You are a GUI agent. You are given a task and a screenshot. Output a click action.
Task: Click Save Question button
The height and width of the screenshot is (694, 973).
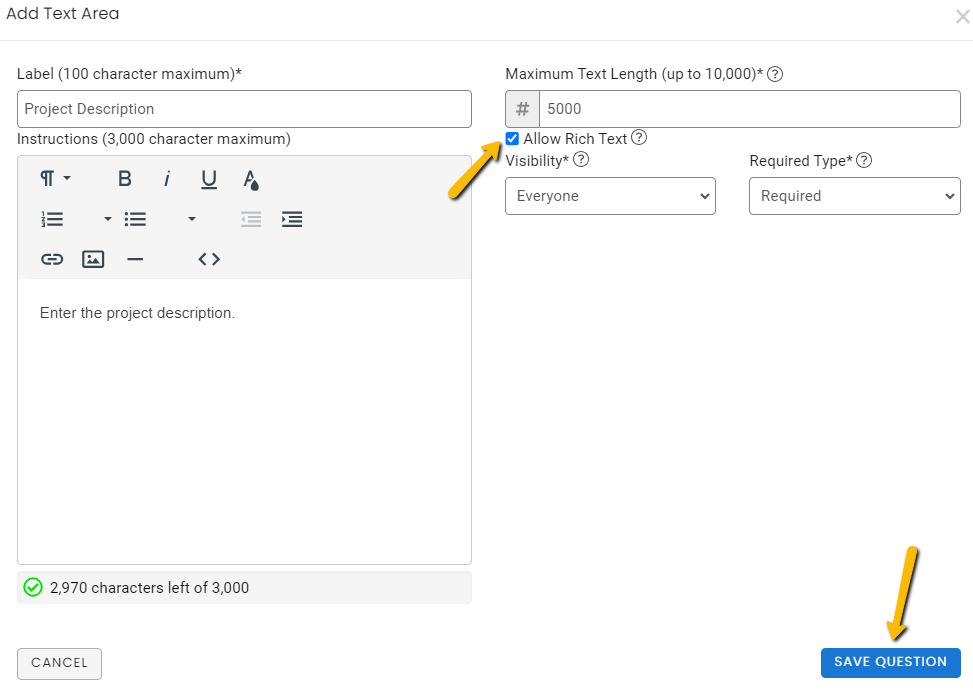[890, 662]
